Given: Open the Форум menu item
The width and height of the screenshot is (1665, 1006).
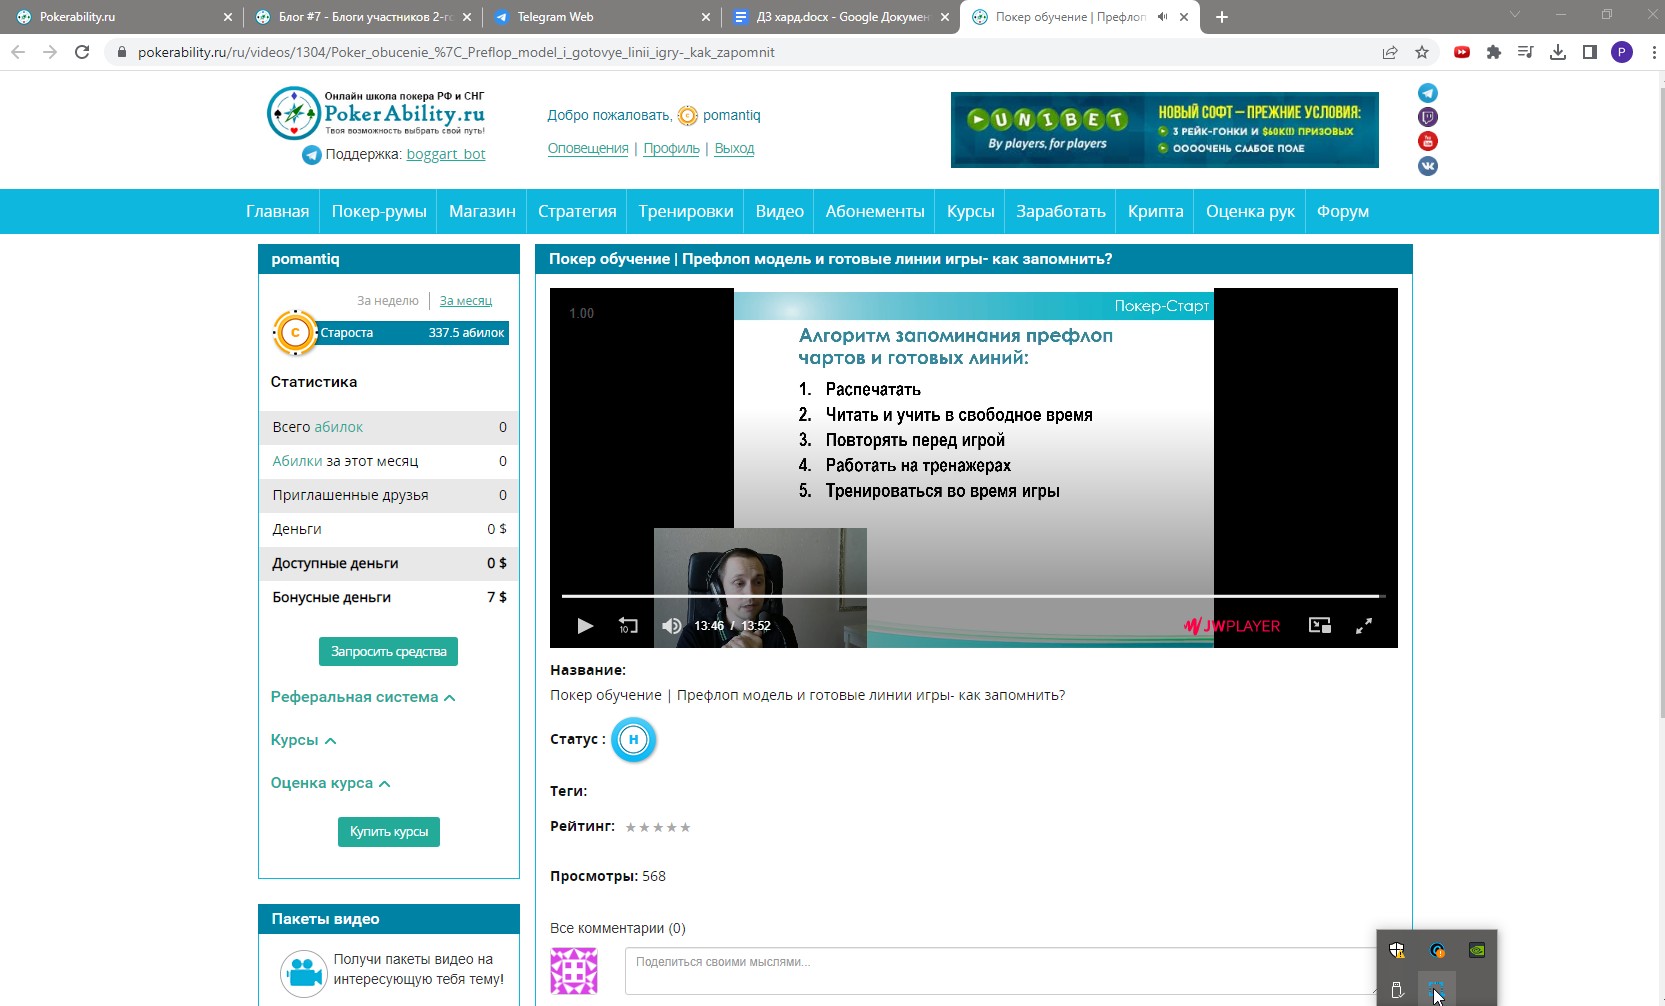Looking at the screenshot, I should (x=1342, y=211).
